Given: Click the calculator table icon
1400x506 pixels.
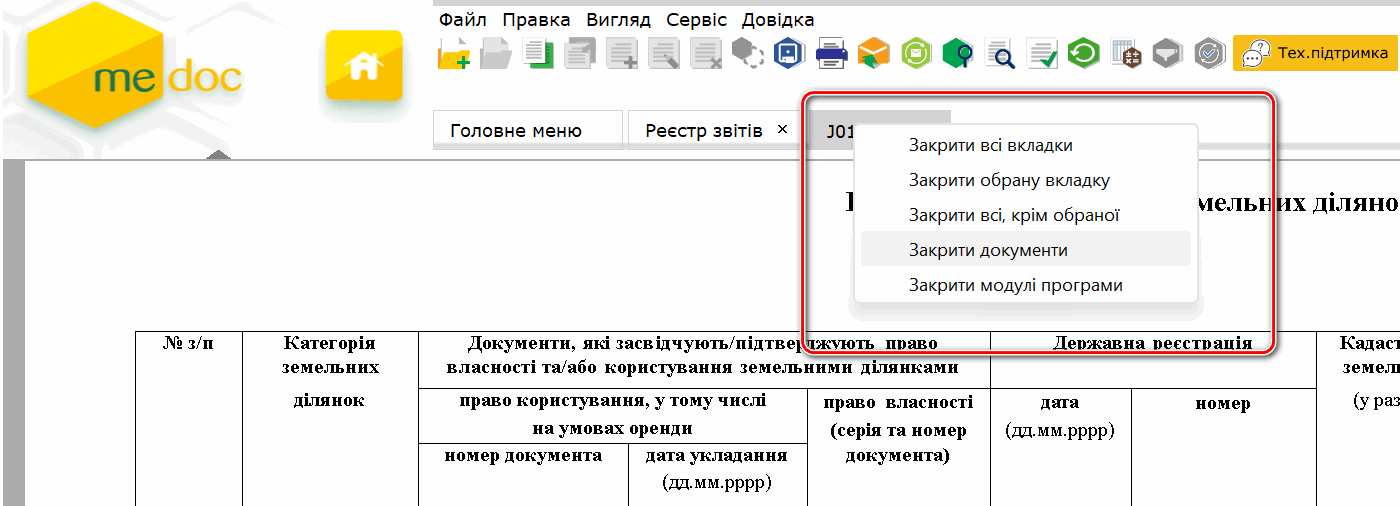Looking at the screenshot, I should pos(1126,53).
